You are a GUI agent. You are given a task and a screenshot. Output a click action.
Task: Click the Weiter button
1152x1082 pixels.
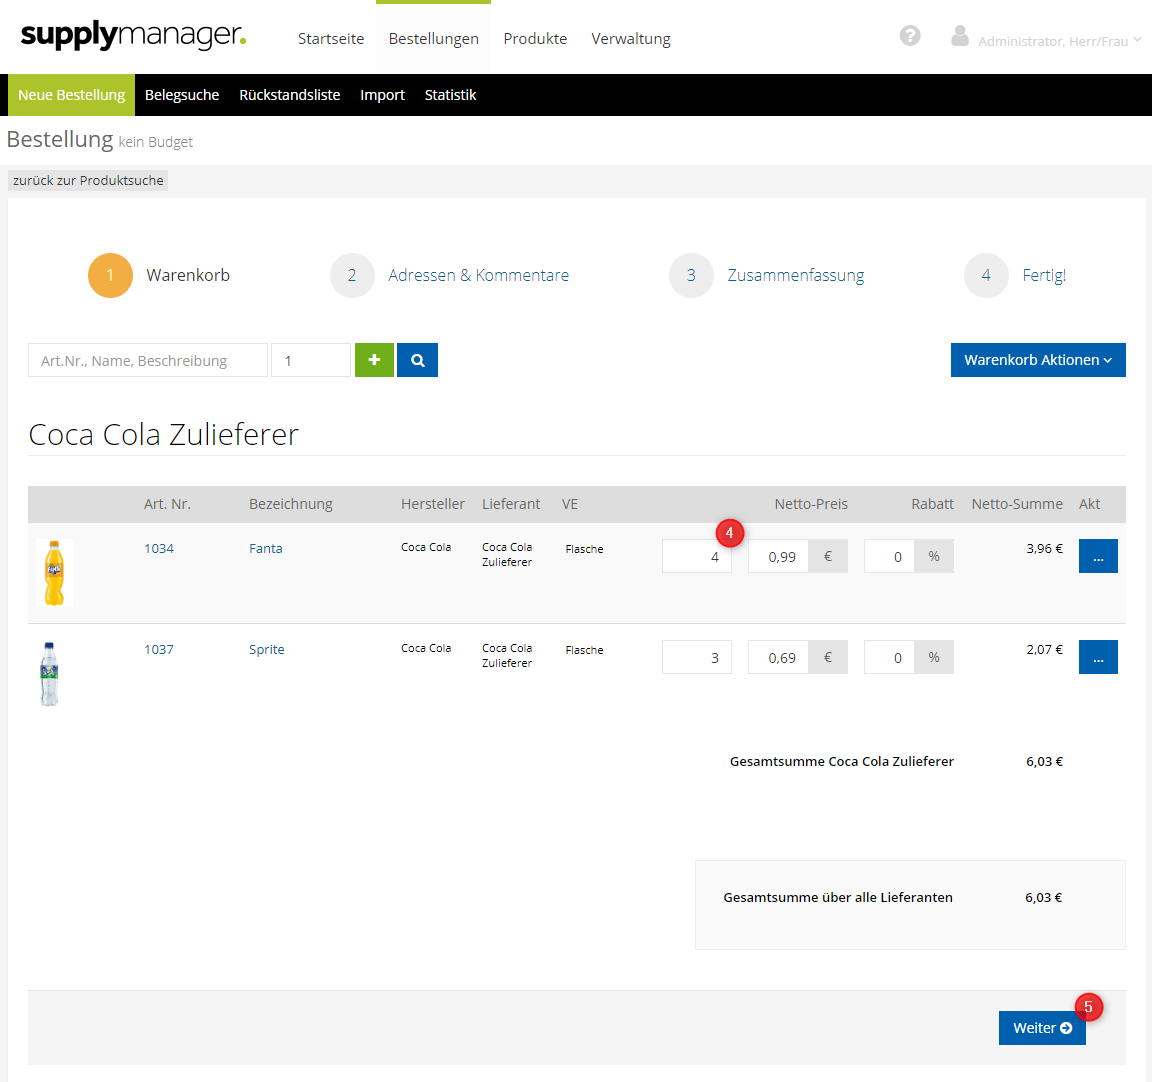1041,1028
